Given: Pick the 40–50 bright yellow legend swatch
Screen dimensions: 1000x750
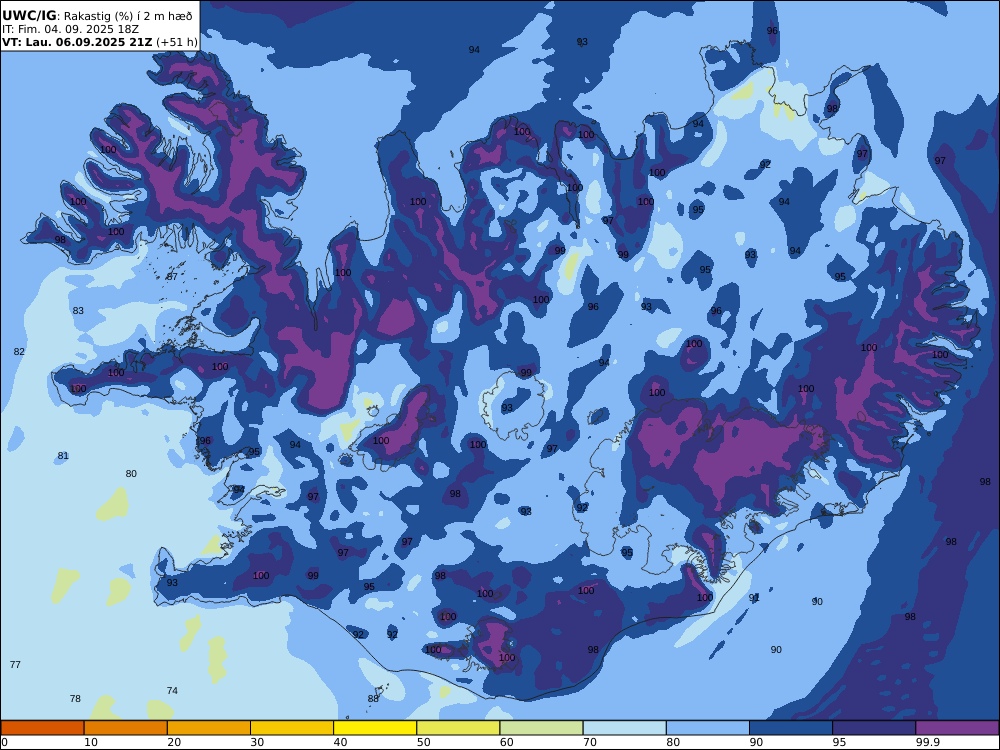Looking at the screenshot, I should click(375, 728).
